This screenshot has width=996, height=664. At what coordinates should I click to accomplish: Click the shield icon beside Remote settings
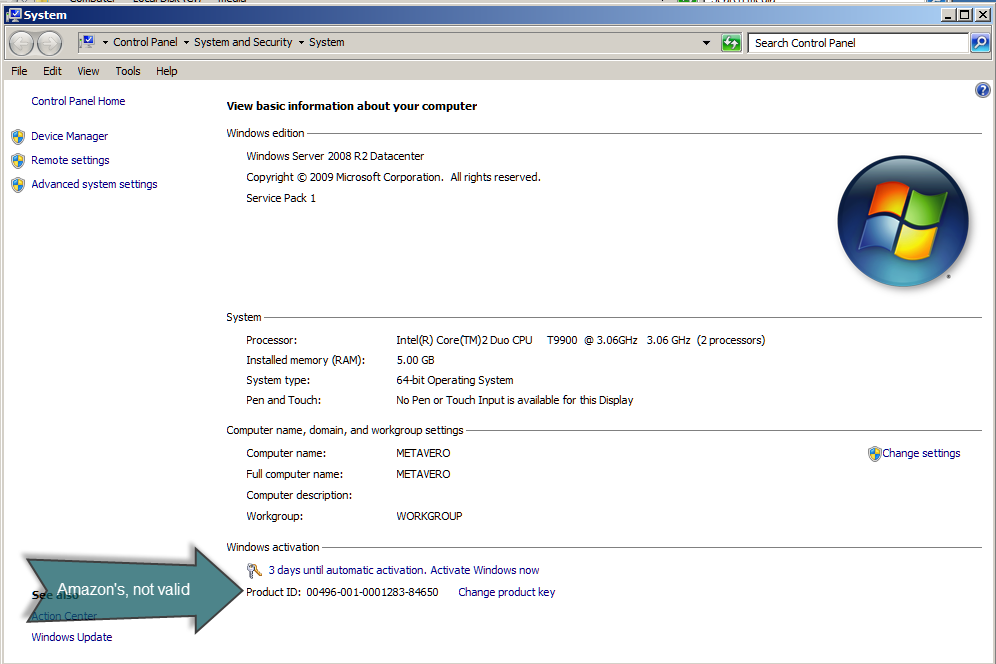(x=18, y=161)
